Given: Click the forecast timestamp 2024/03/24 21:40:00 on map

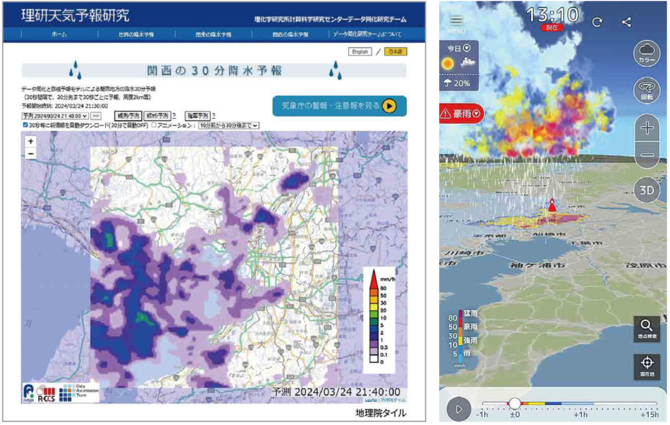Looking at the screenshot, I should tap(336, 392).
